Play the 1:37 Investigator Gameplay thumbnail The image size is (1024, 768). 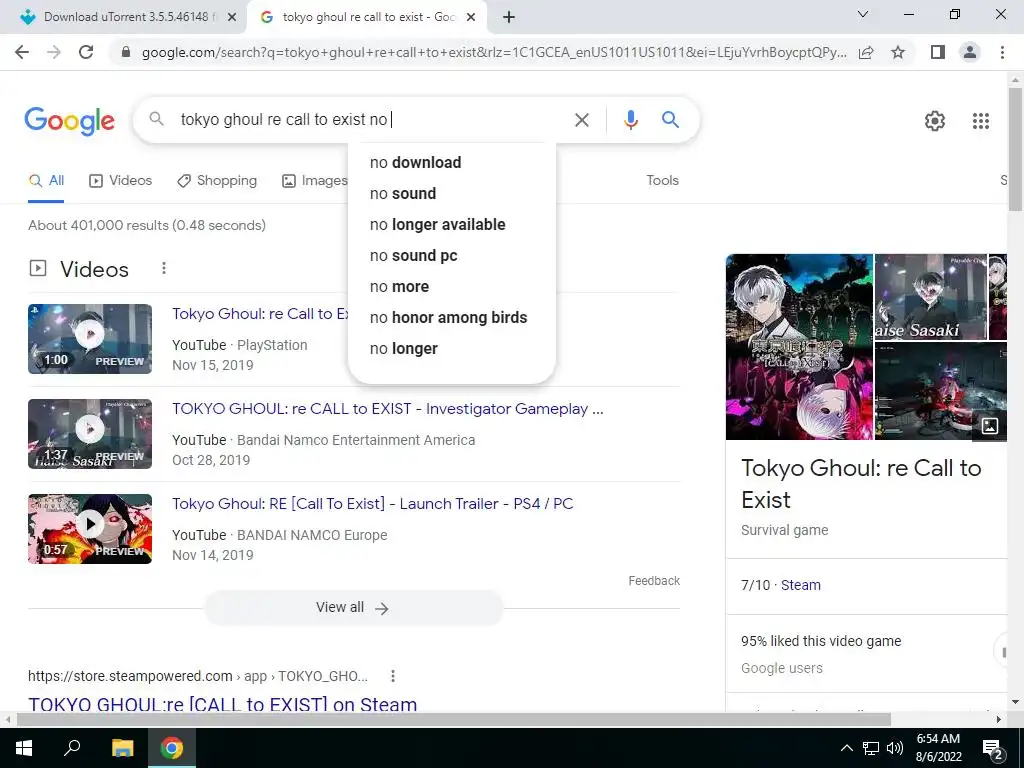point(89,434)
